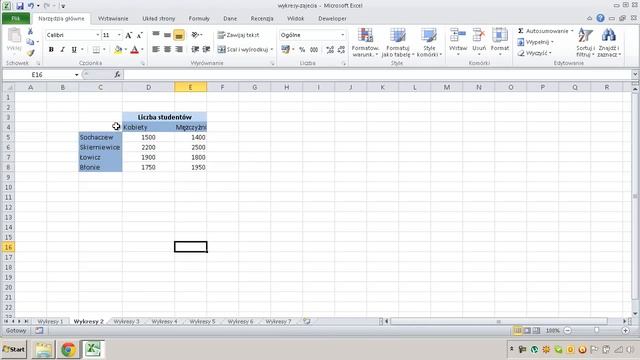This screenshot has height=360, width=640.
Task: Click Autosumowanie sum button
Action: pos(545,31)
